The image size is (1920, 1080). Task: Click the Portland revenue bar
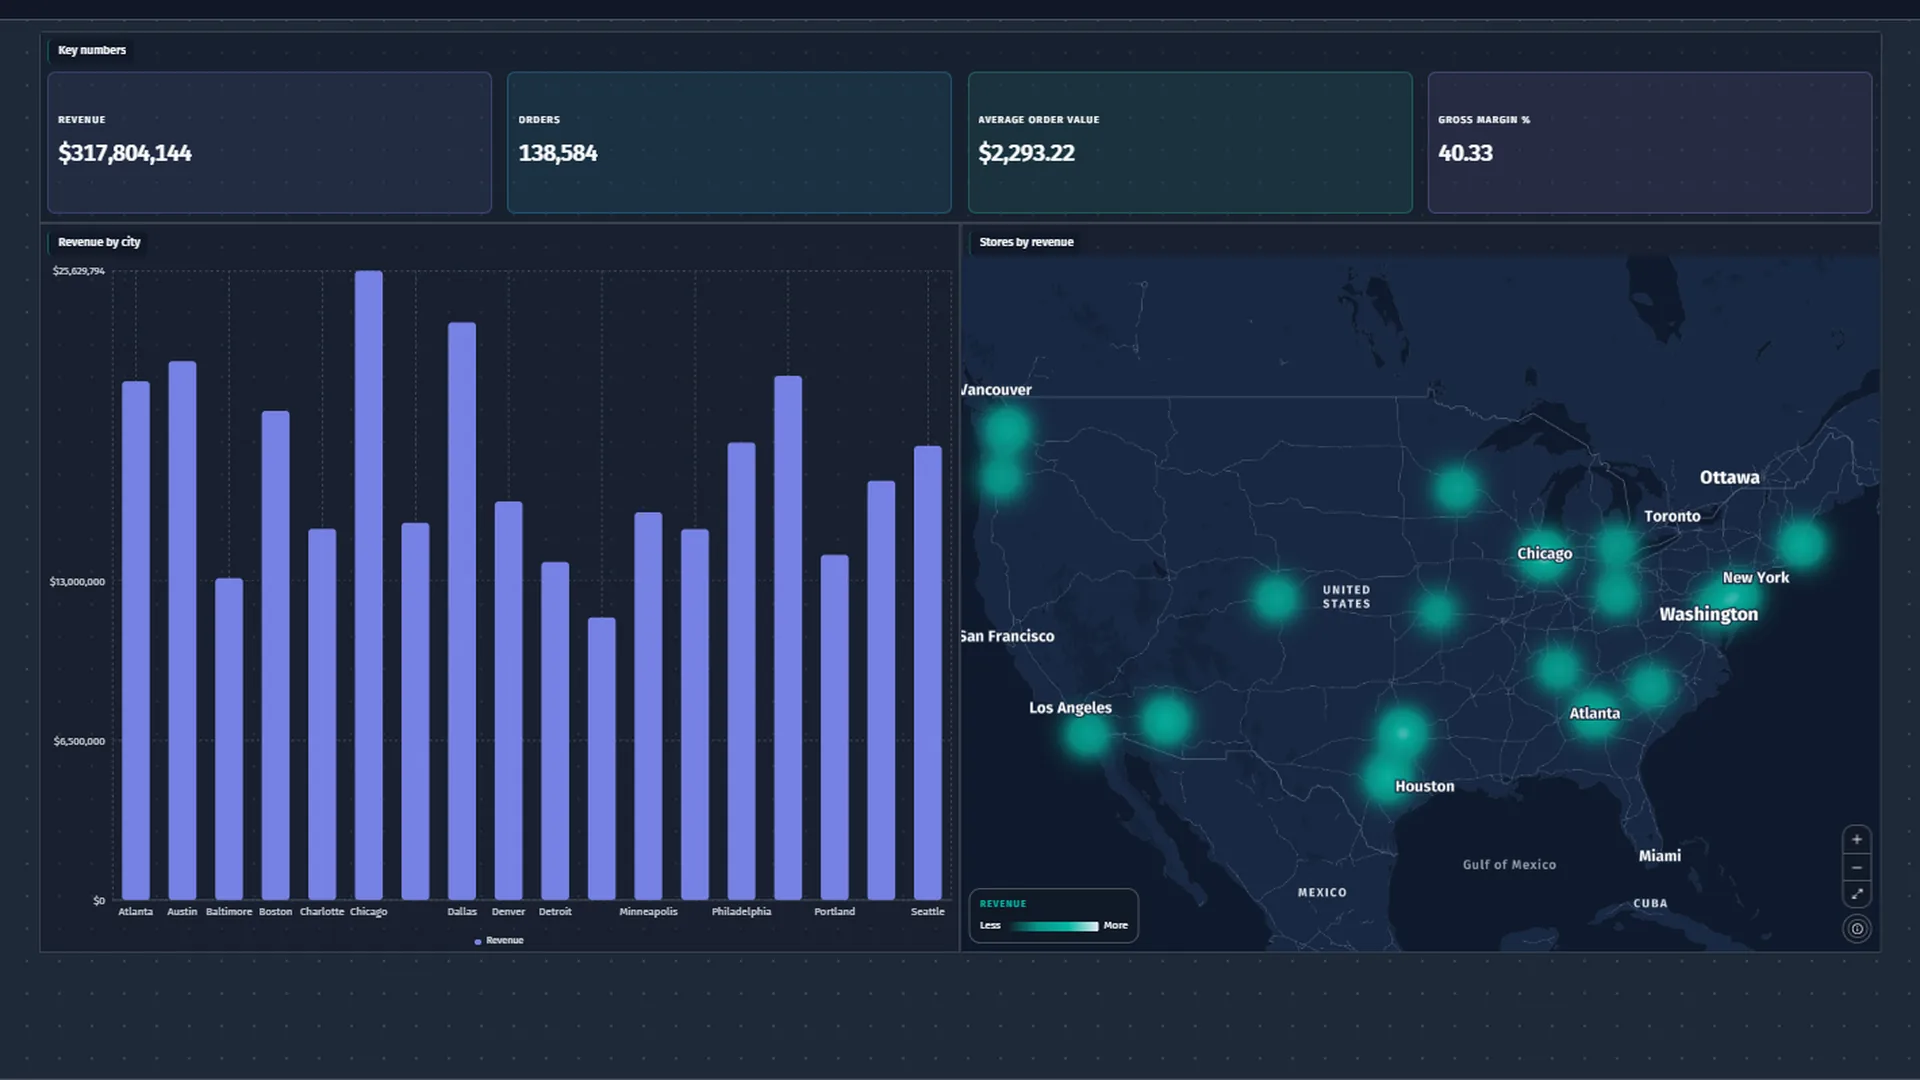click(x=835, y=727)
